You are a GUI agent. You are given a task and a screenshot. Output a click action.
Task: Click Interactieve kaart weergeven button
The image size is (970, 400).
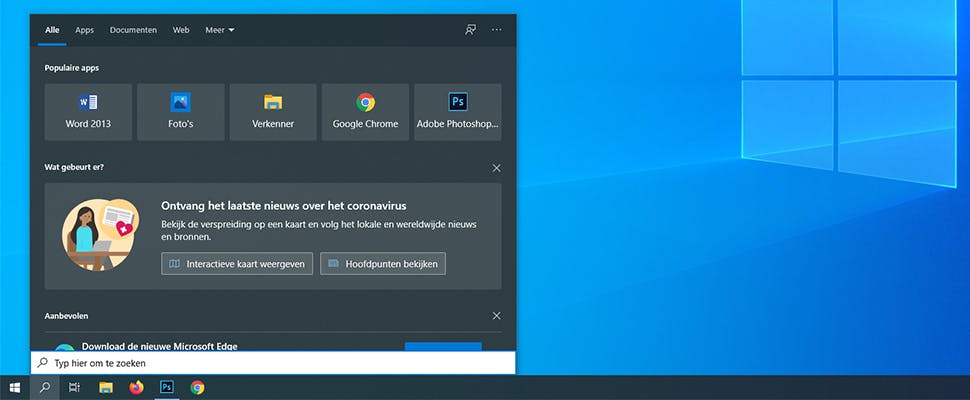[237, 263]
